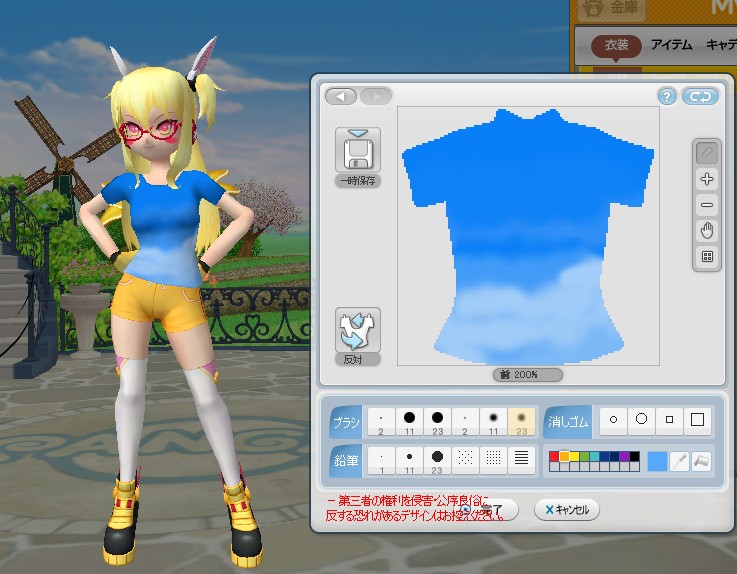
Task: Select small square eraser
Action: coord(669,420)
